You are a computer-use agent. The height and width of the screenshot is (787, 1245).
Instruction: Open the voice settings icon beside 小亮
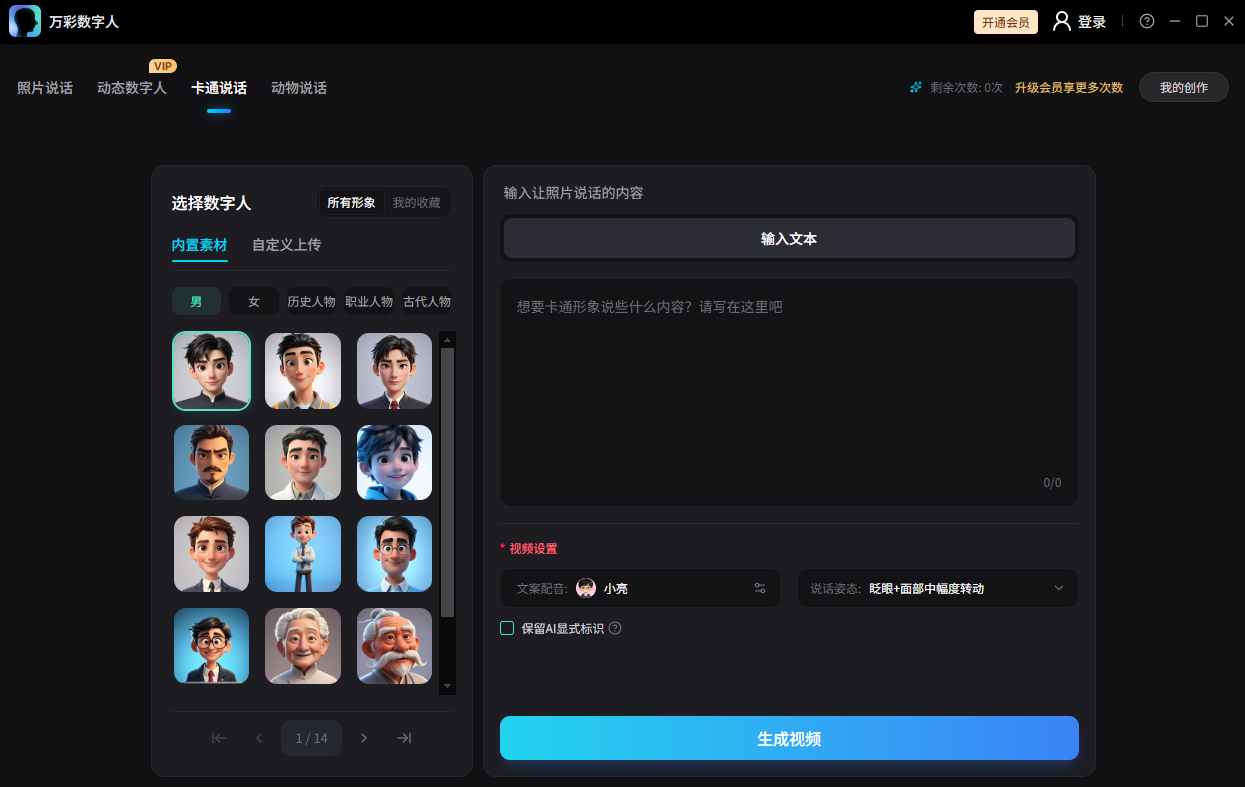click(x=762, y=588)
